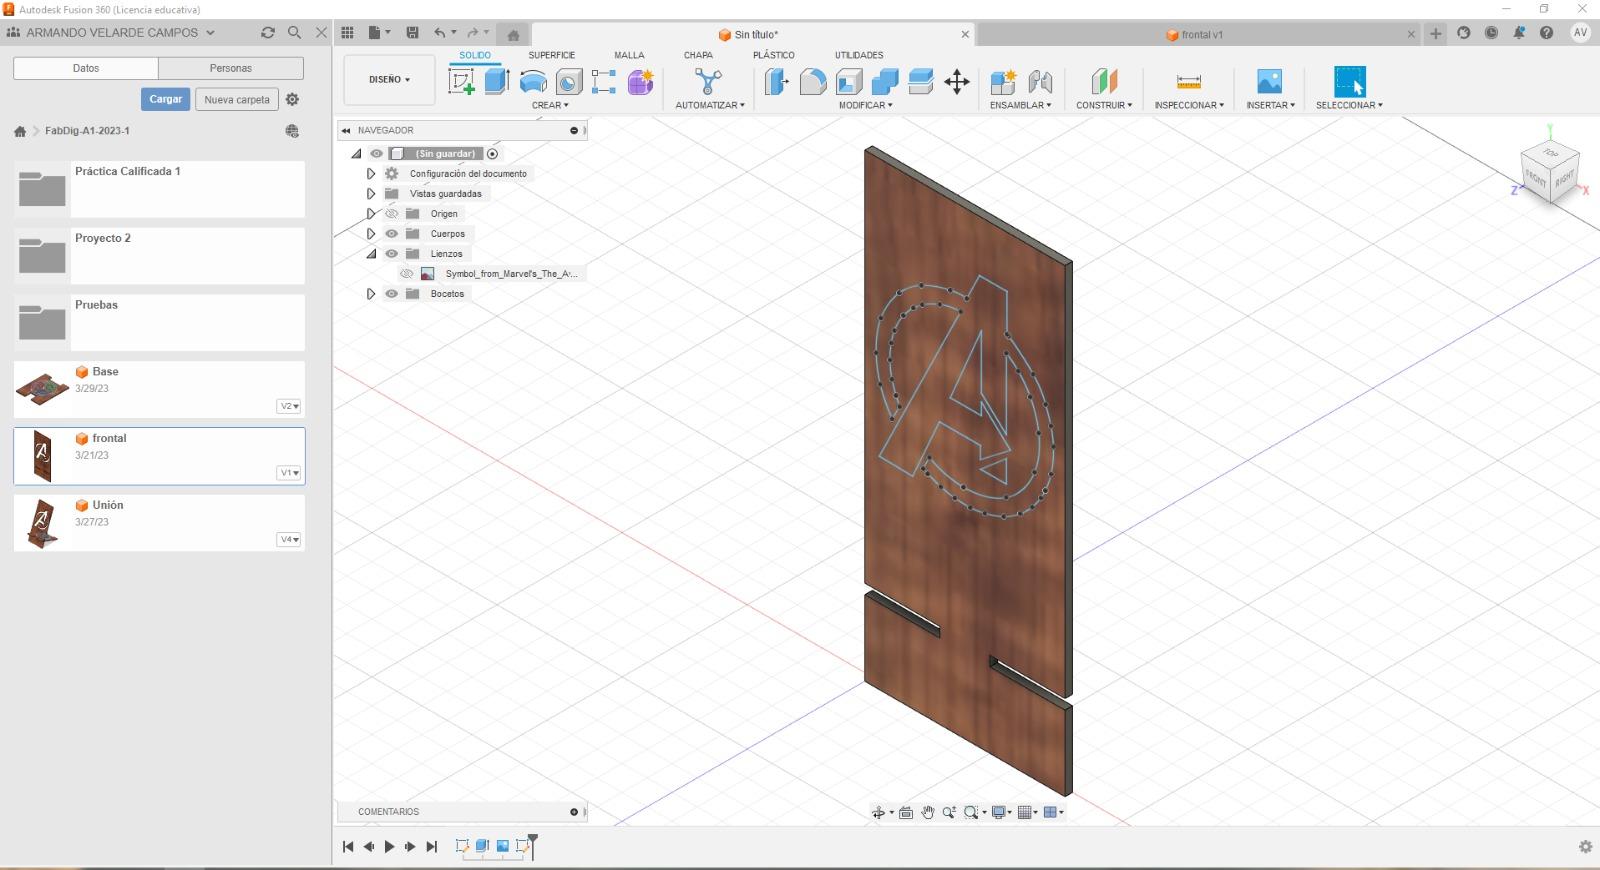This screenshot has height=870, width=1600.
Task: Open the DISEÑO workspace dropdown
Action: point(390,80)
